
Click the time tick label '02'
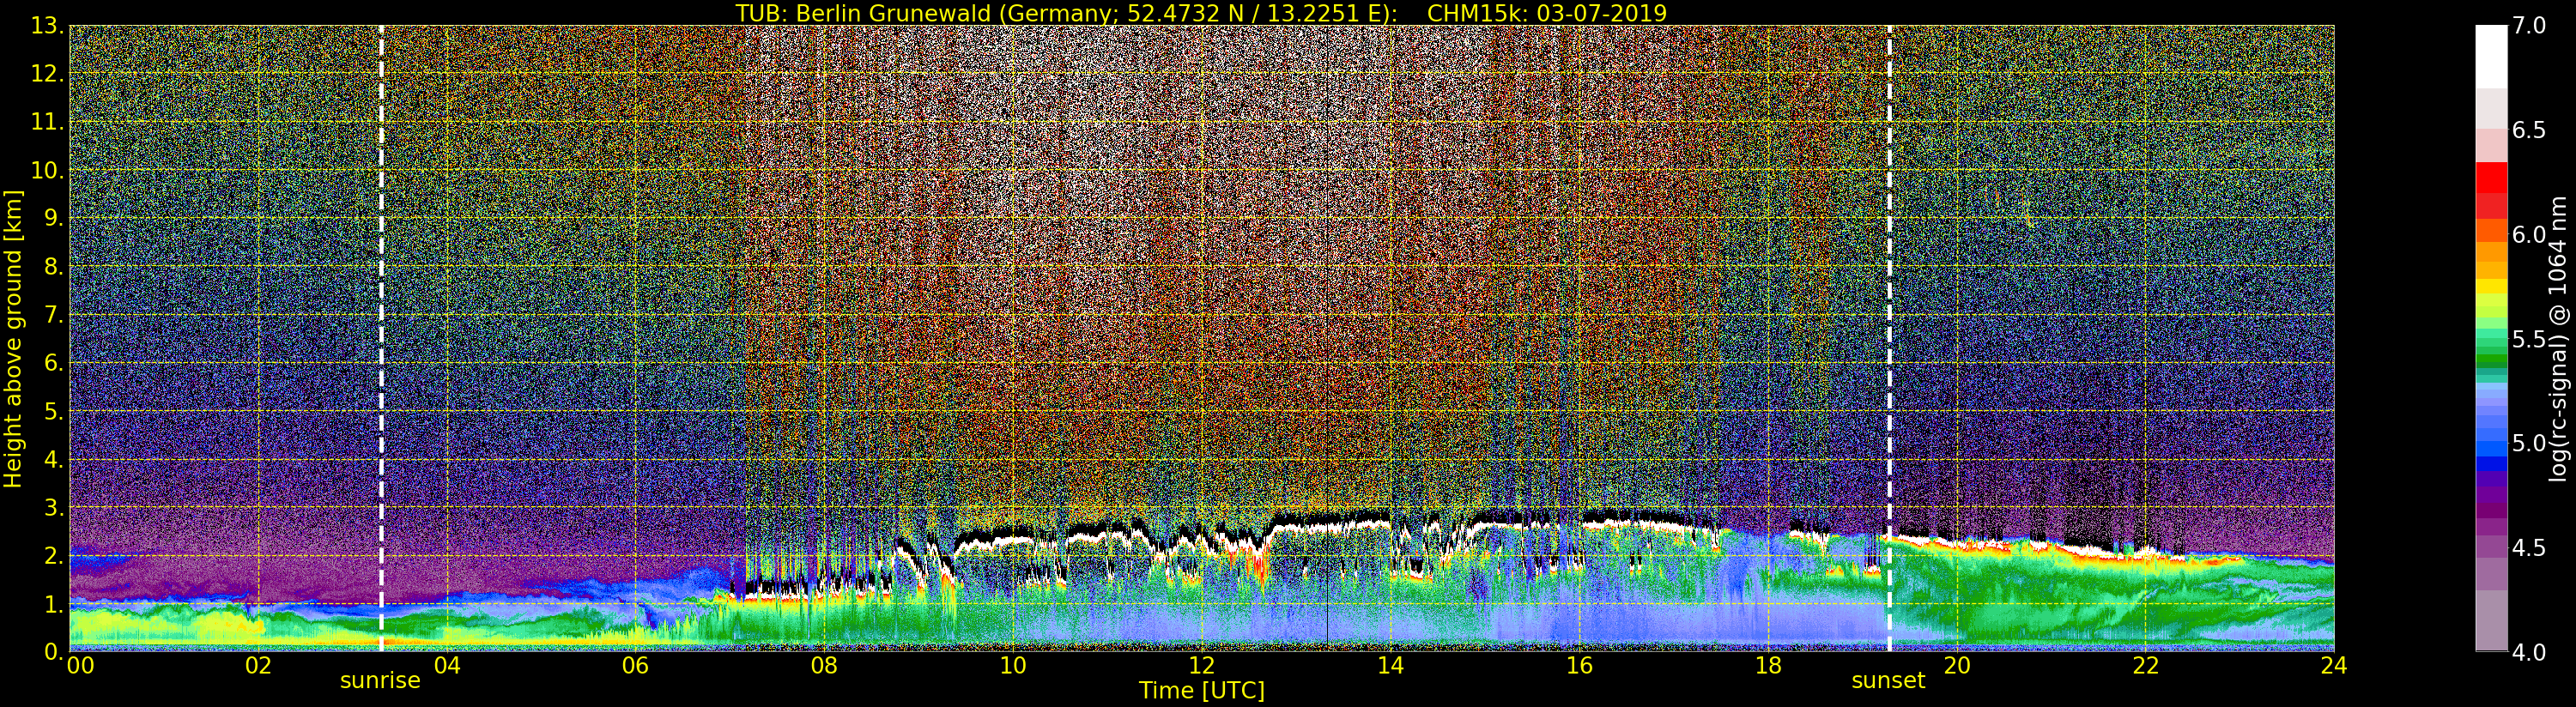(258, 665)
